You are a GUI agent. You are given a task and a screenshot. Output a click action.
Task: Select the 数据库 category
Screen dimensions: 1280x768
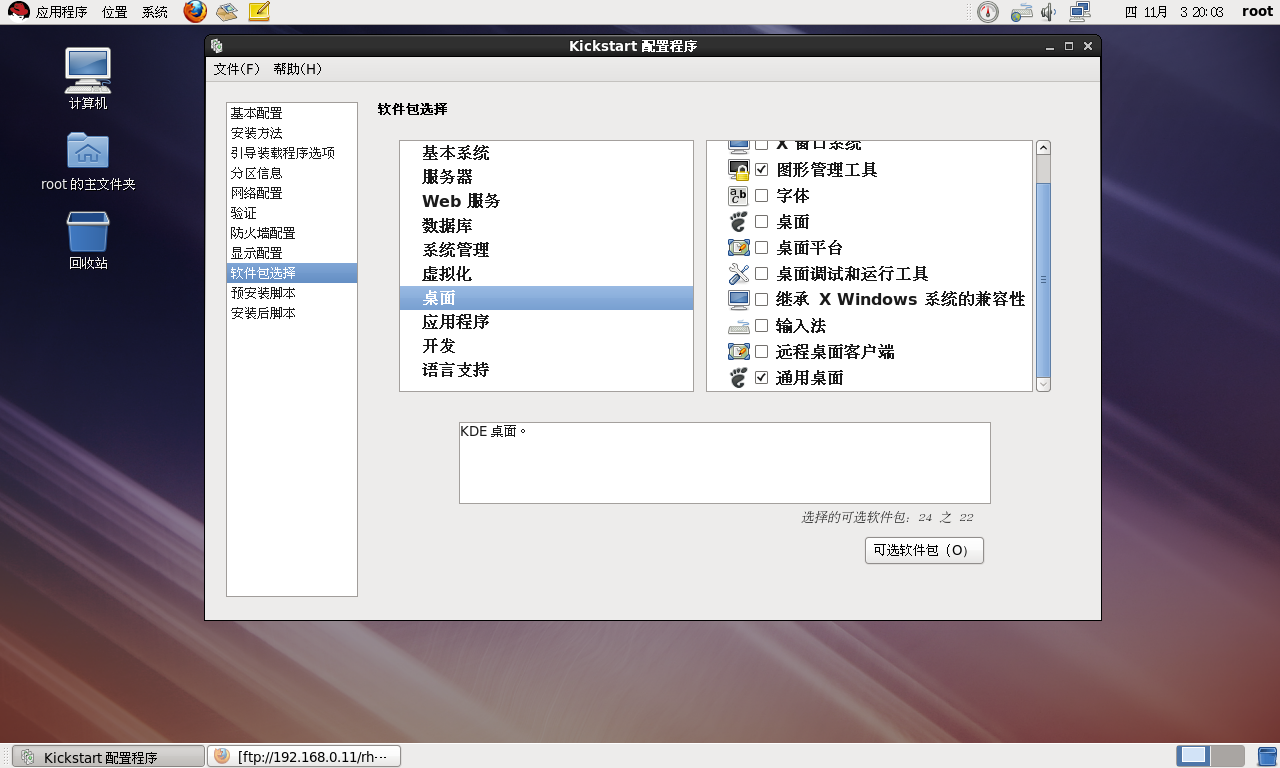point(546,225)
